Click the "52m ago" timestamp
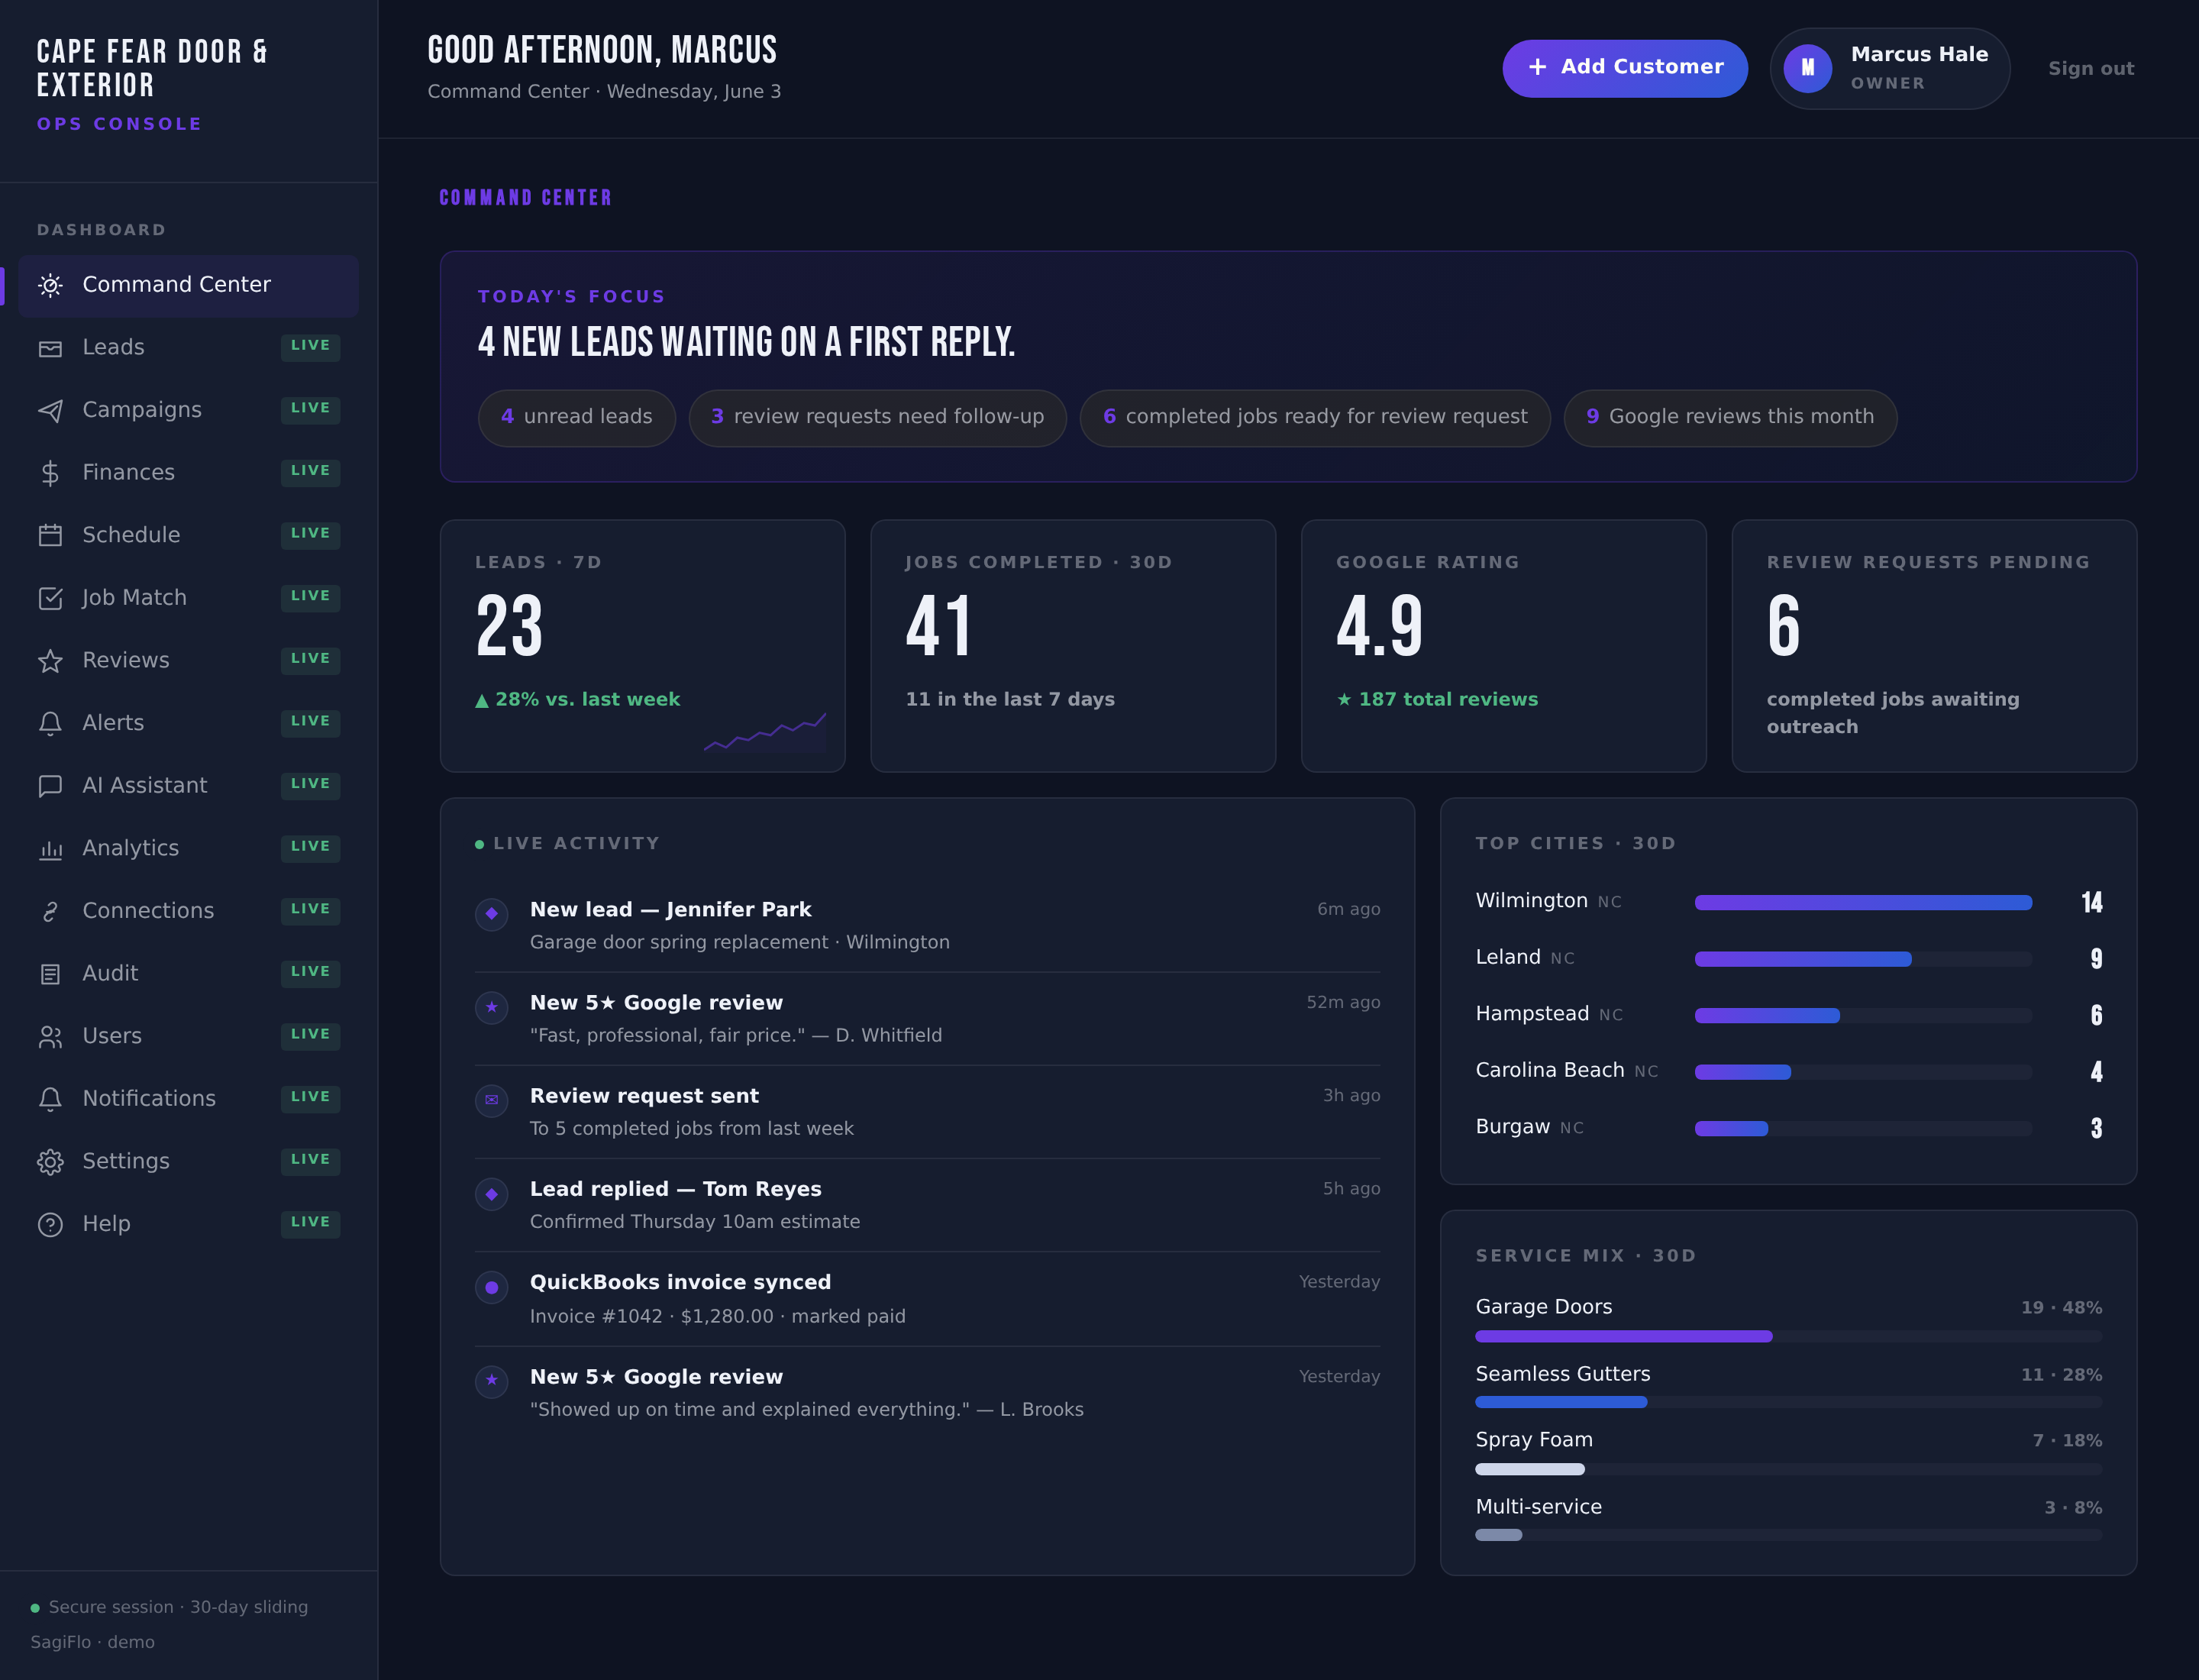Viewport: 2199px width, 1680px height. tap(1342, 1002)
